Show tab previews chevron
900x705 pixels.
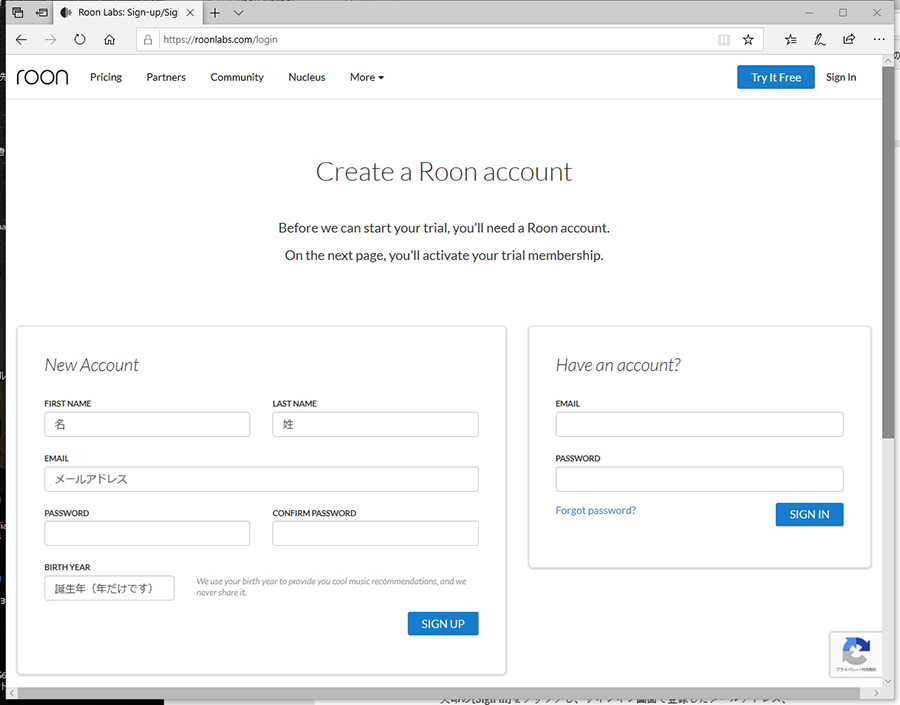(x=239, y=13)
